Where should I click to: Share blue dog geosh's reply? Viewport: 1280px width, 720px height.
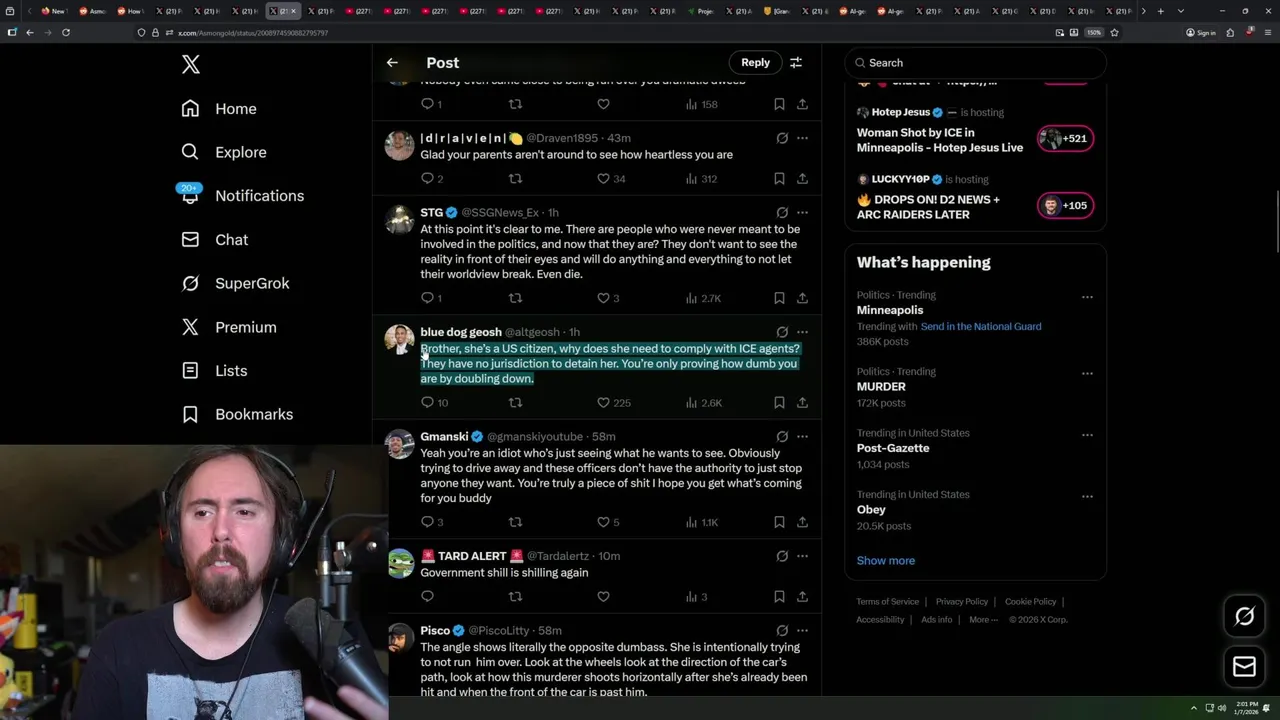(x=802, y=403)
